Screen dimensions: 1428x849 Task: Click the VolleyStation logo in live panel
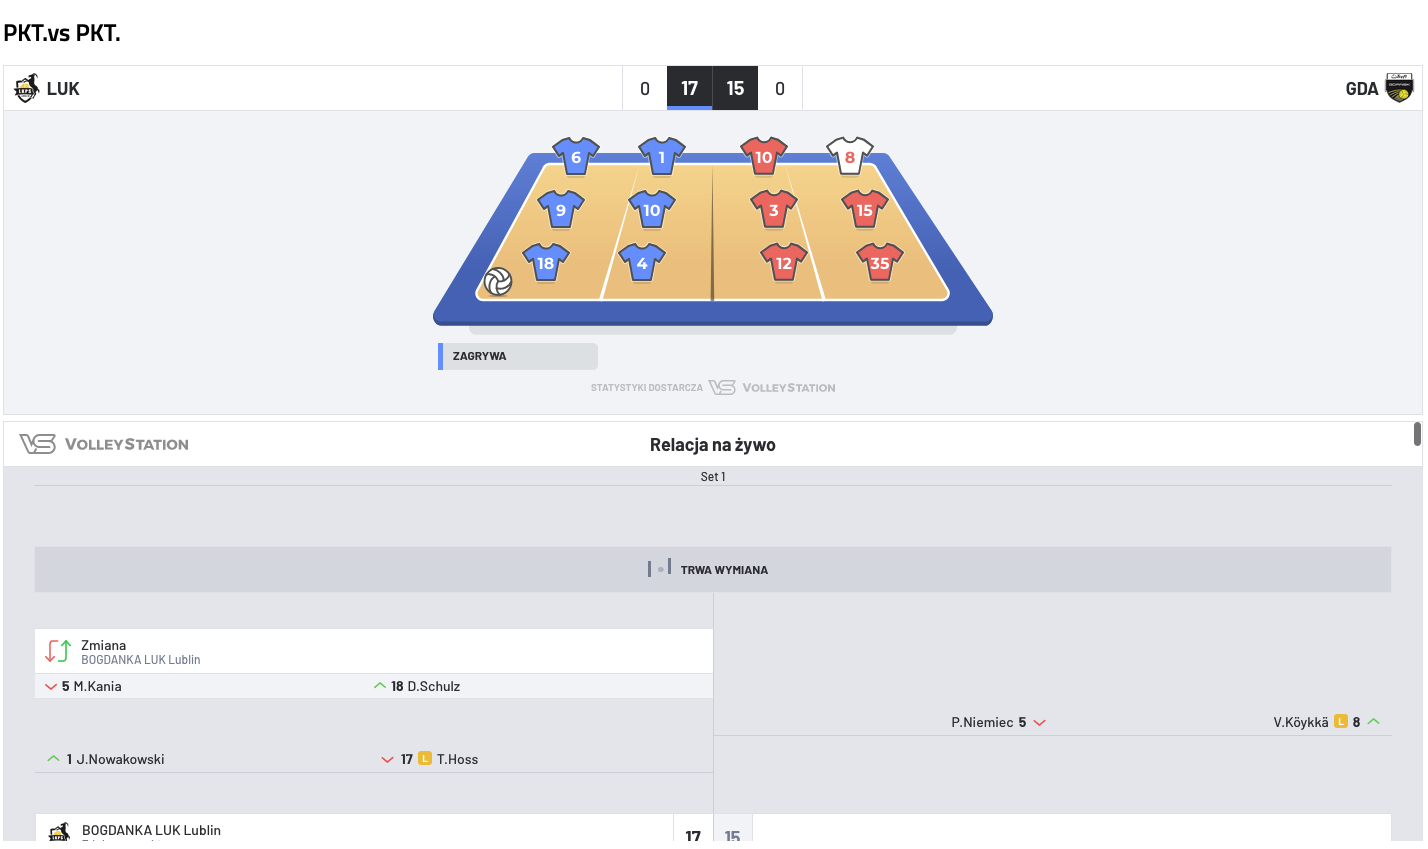104,444
